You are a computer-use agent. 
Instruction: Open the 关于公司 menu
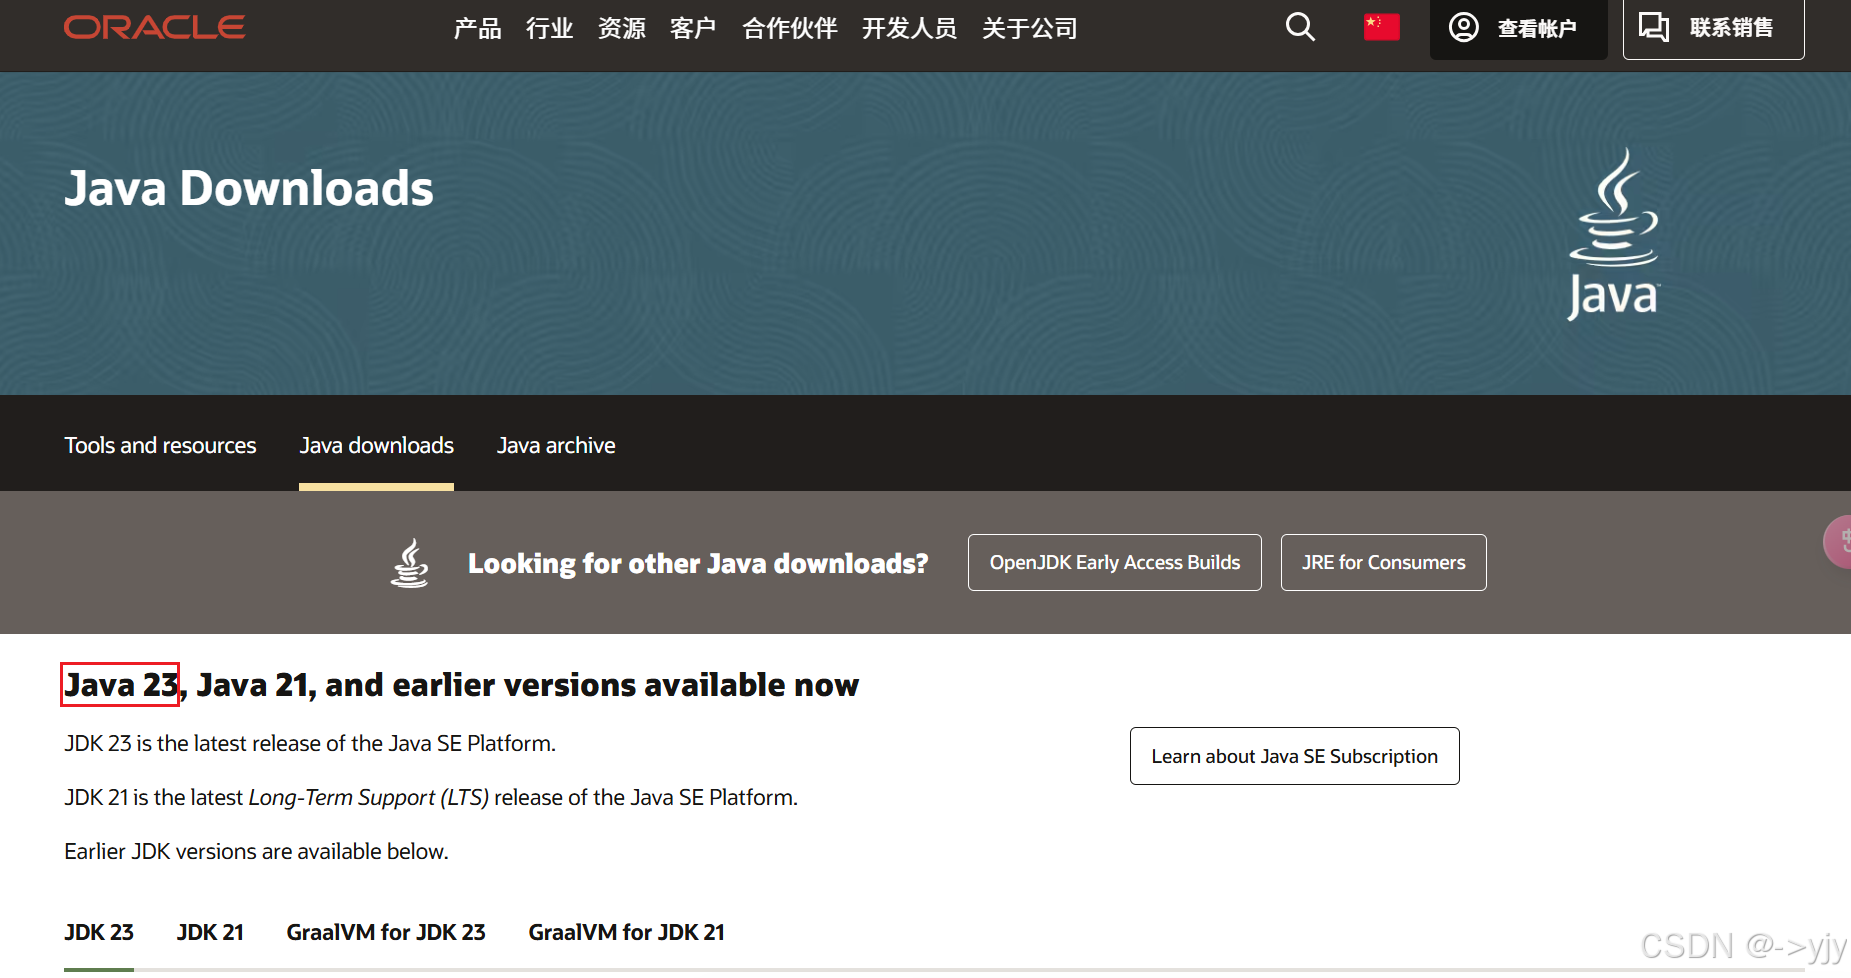[1029, 28]
